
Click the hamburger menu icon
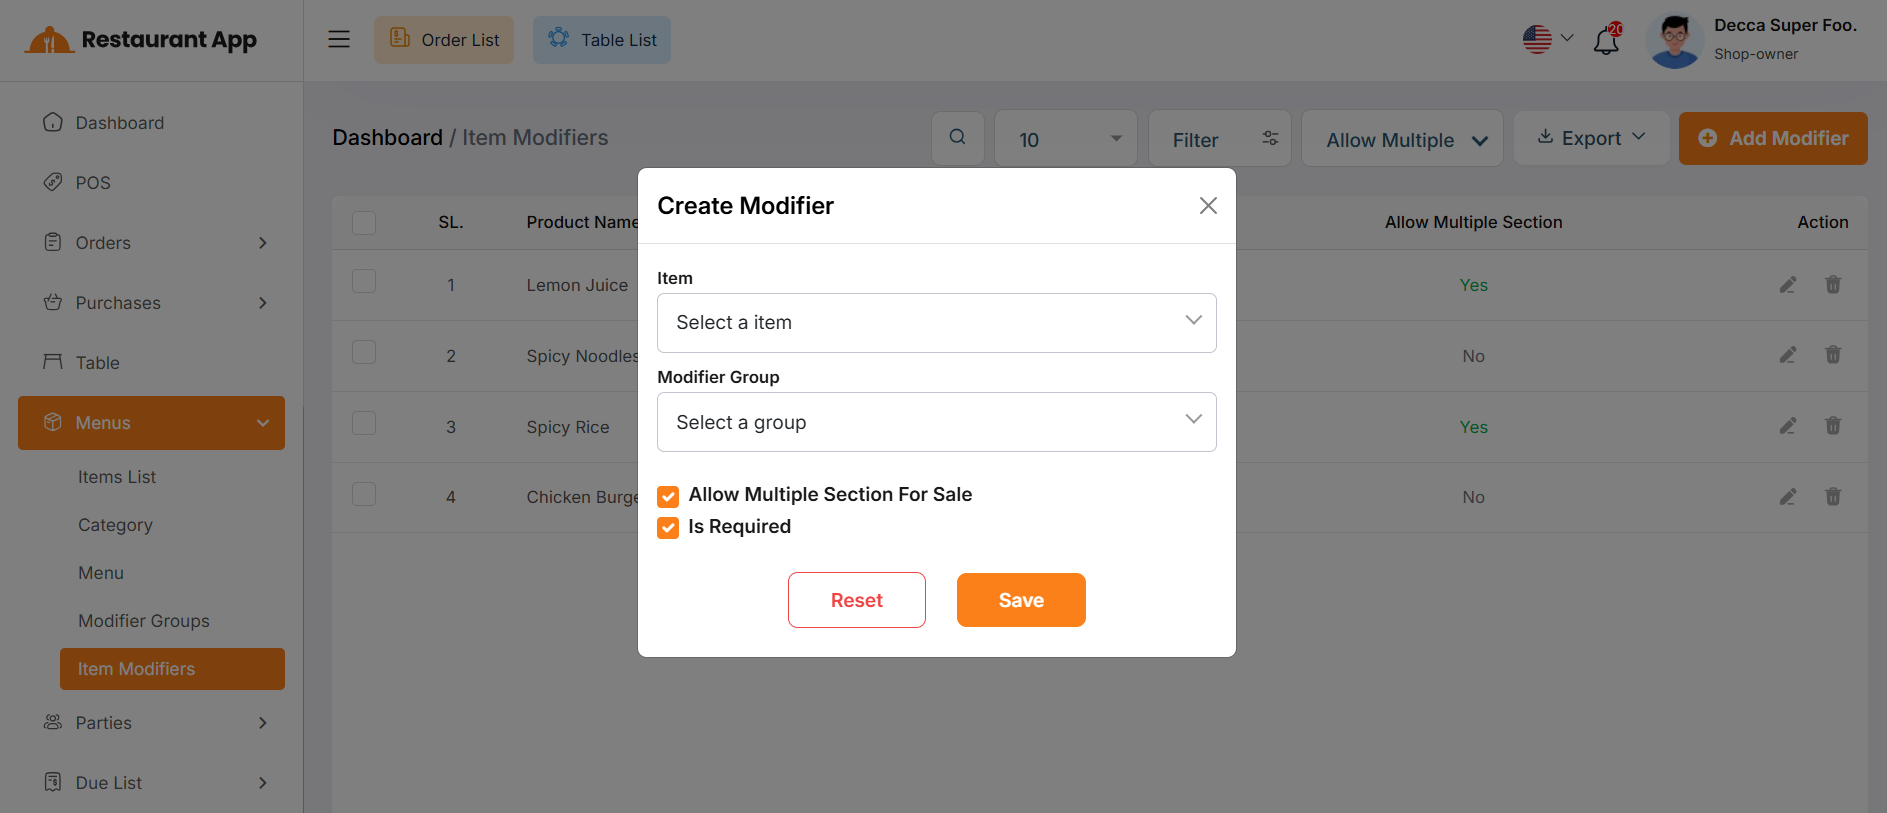coord(339,40)
